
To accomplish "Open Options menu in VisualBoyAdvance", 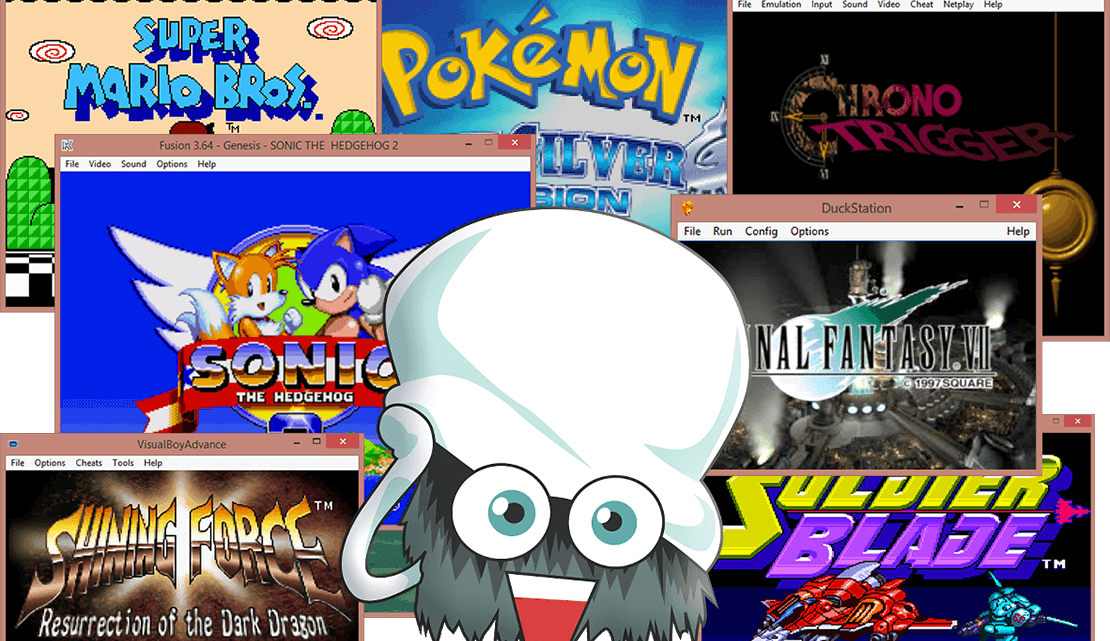I will (x=50, y=463).
